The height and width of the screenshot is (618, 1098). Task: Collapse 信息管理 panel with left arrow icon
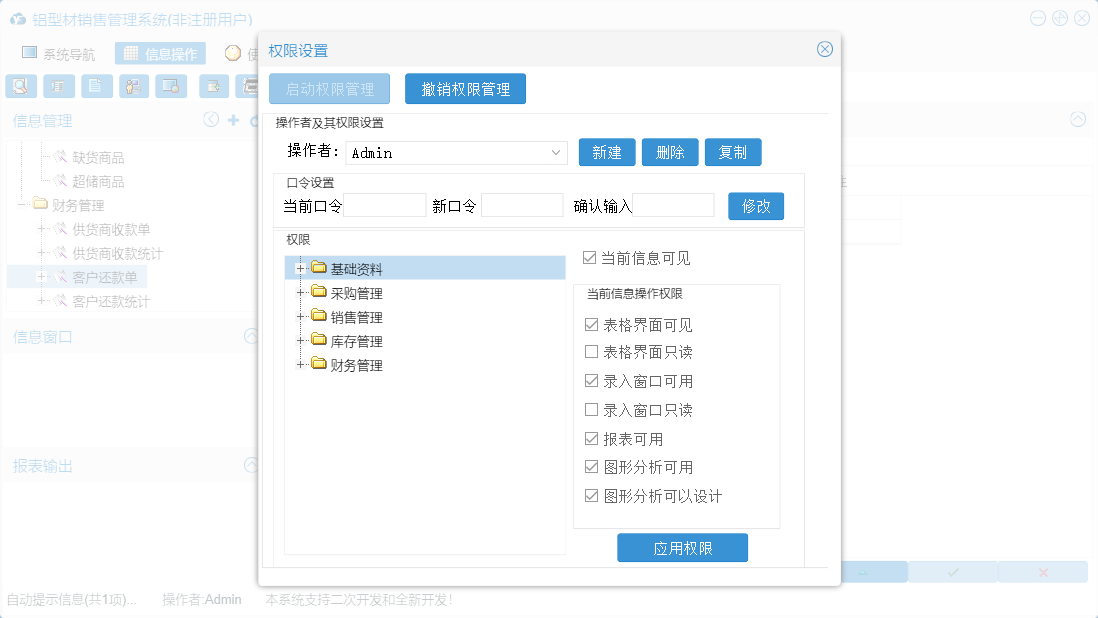(211, 120)
